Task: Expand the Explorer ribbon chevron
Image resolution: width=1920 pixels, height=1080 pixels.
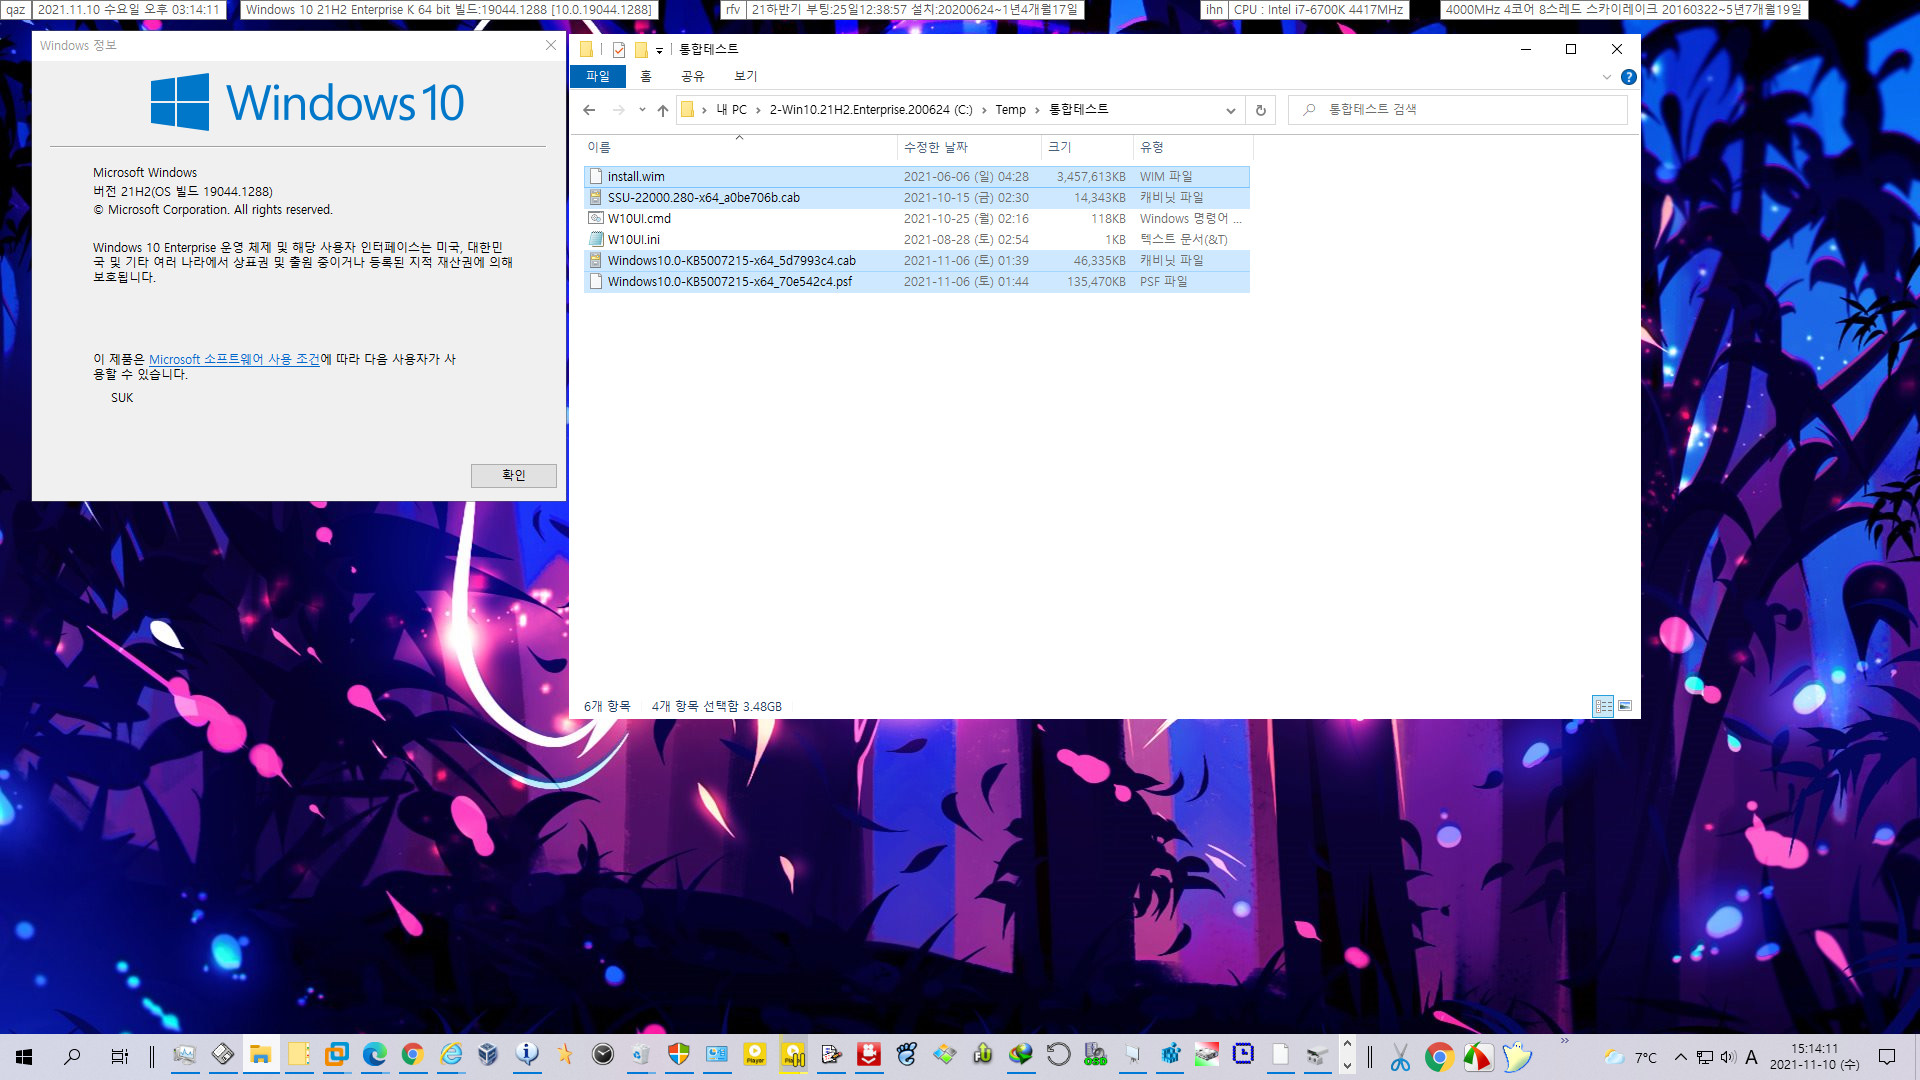Action: 1606,77
